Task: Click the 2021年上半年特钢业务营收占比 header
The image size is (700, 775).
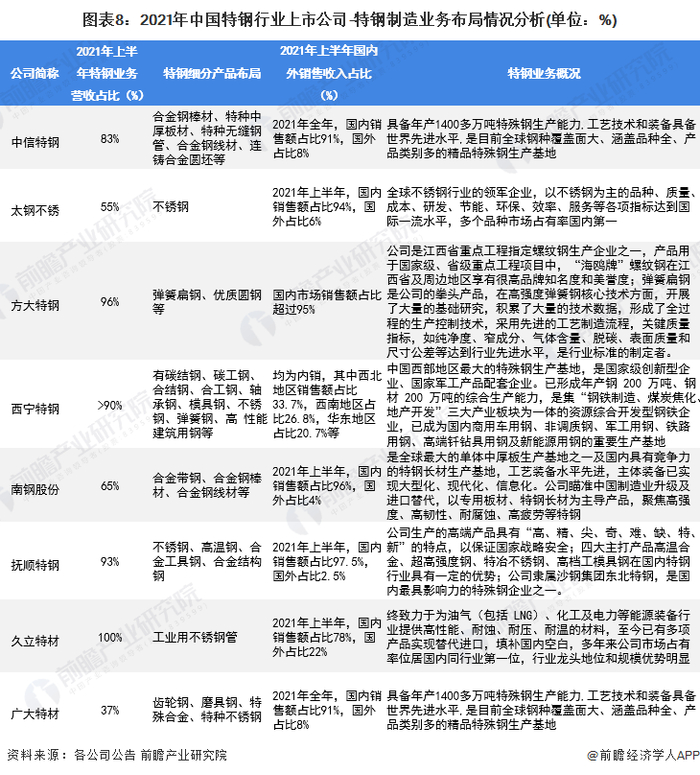Action: (107, 73)
